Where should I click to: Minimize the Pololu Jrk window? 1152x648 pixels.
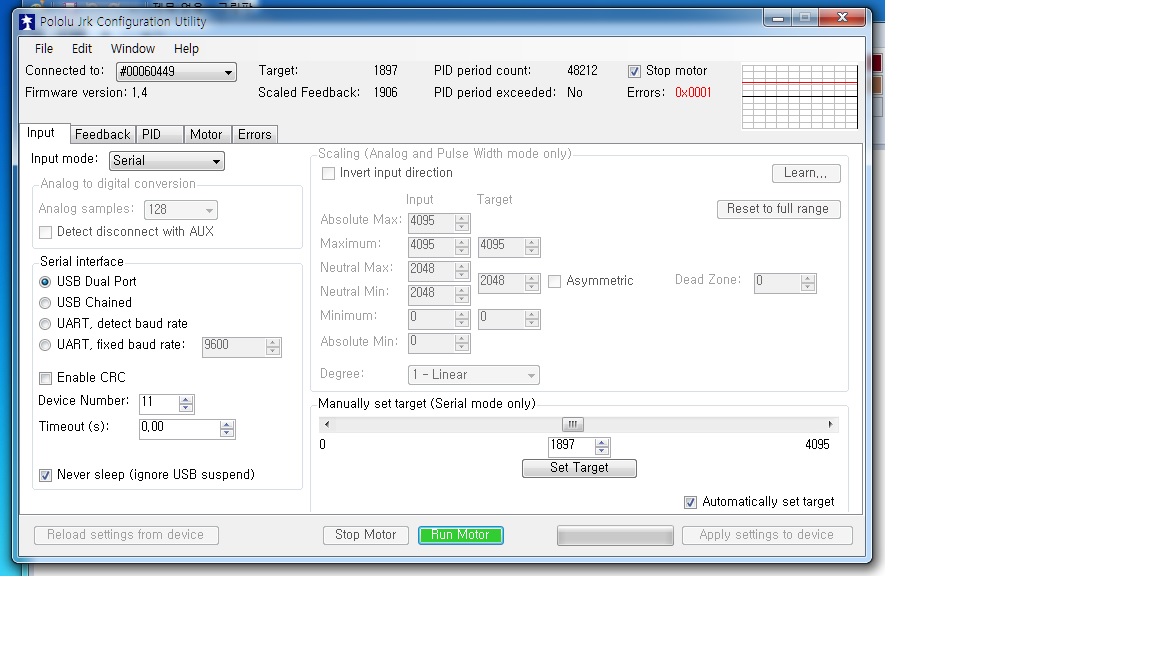(x=778, y=18)
